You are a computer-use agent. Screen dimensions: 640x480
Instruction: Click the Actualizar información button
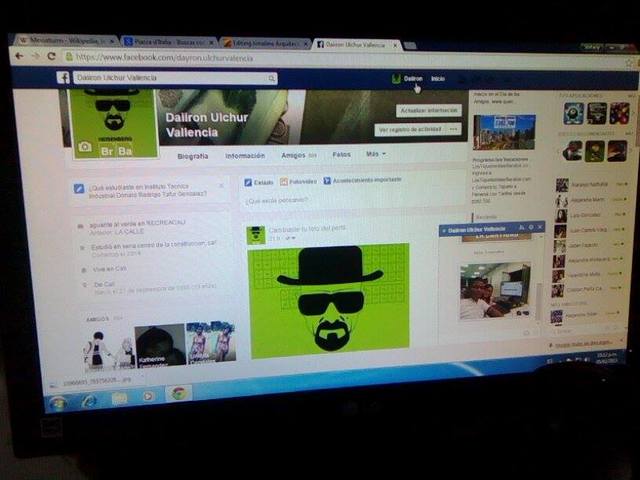(x=429, y=111)
